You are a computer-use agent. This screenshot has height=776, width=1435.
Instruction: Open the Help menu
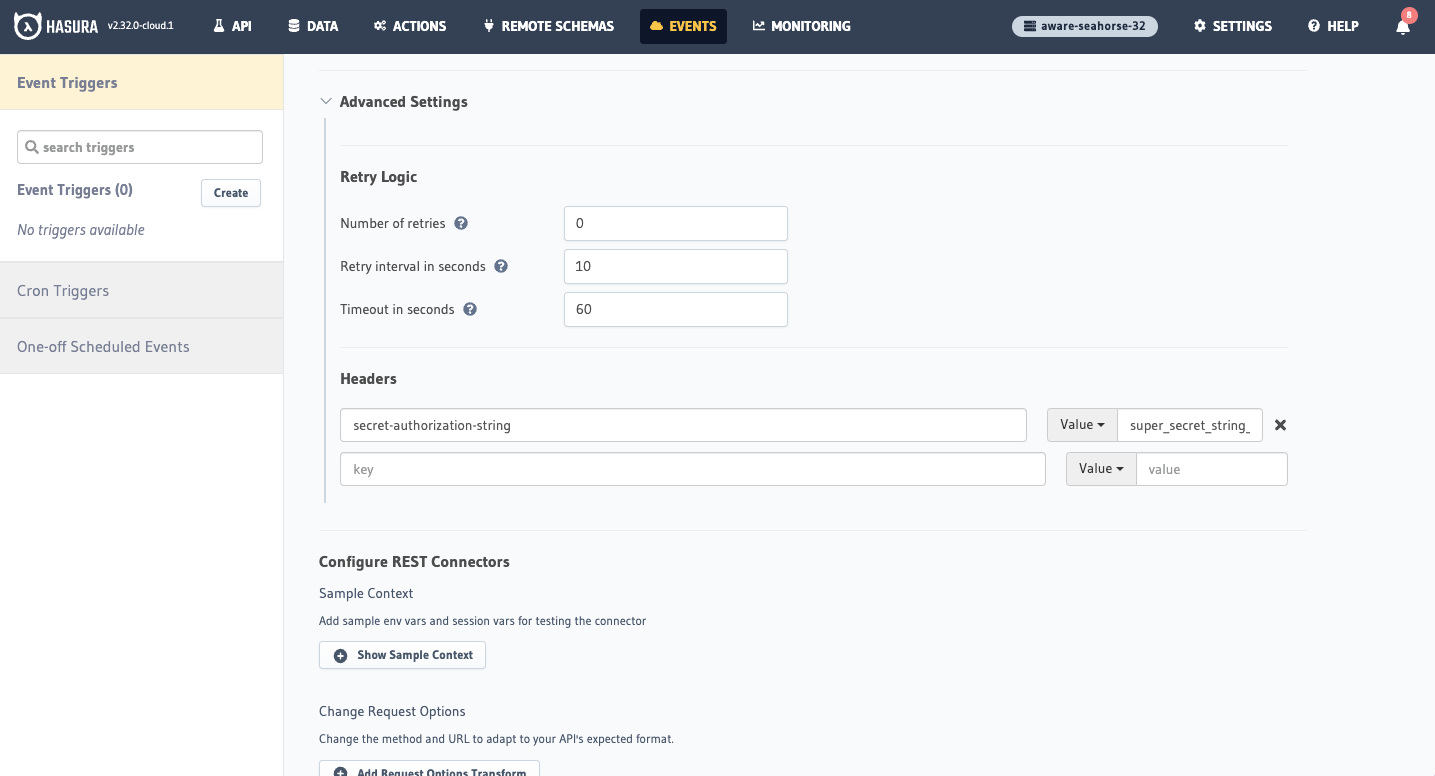pos(1332,26)
